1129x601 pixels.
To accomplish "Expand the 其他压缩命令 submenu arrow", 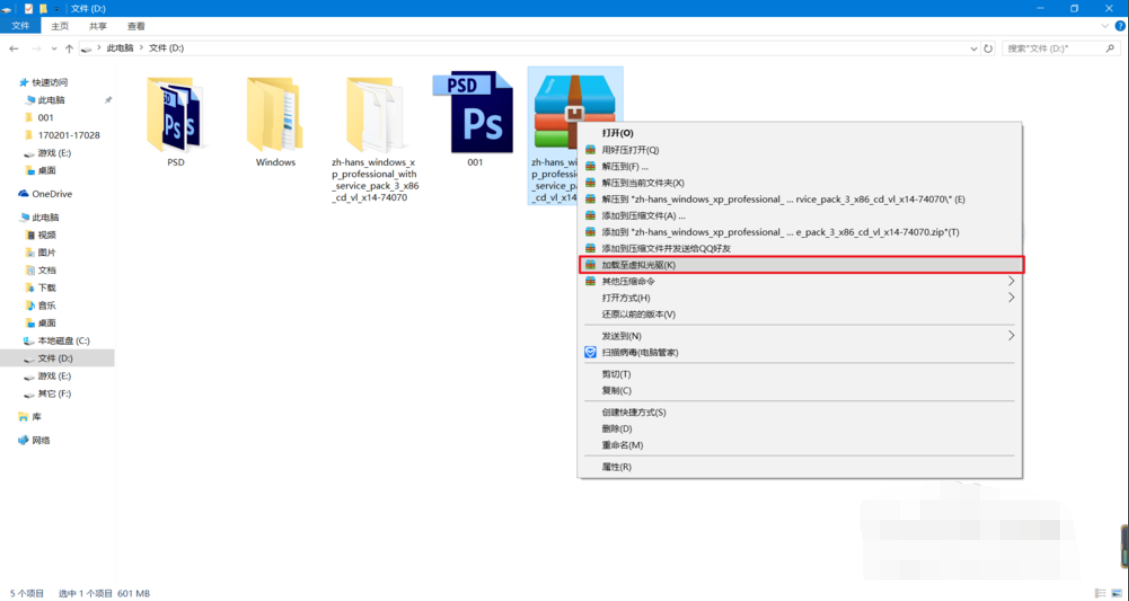I will click(1011, 281).
